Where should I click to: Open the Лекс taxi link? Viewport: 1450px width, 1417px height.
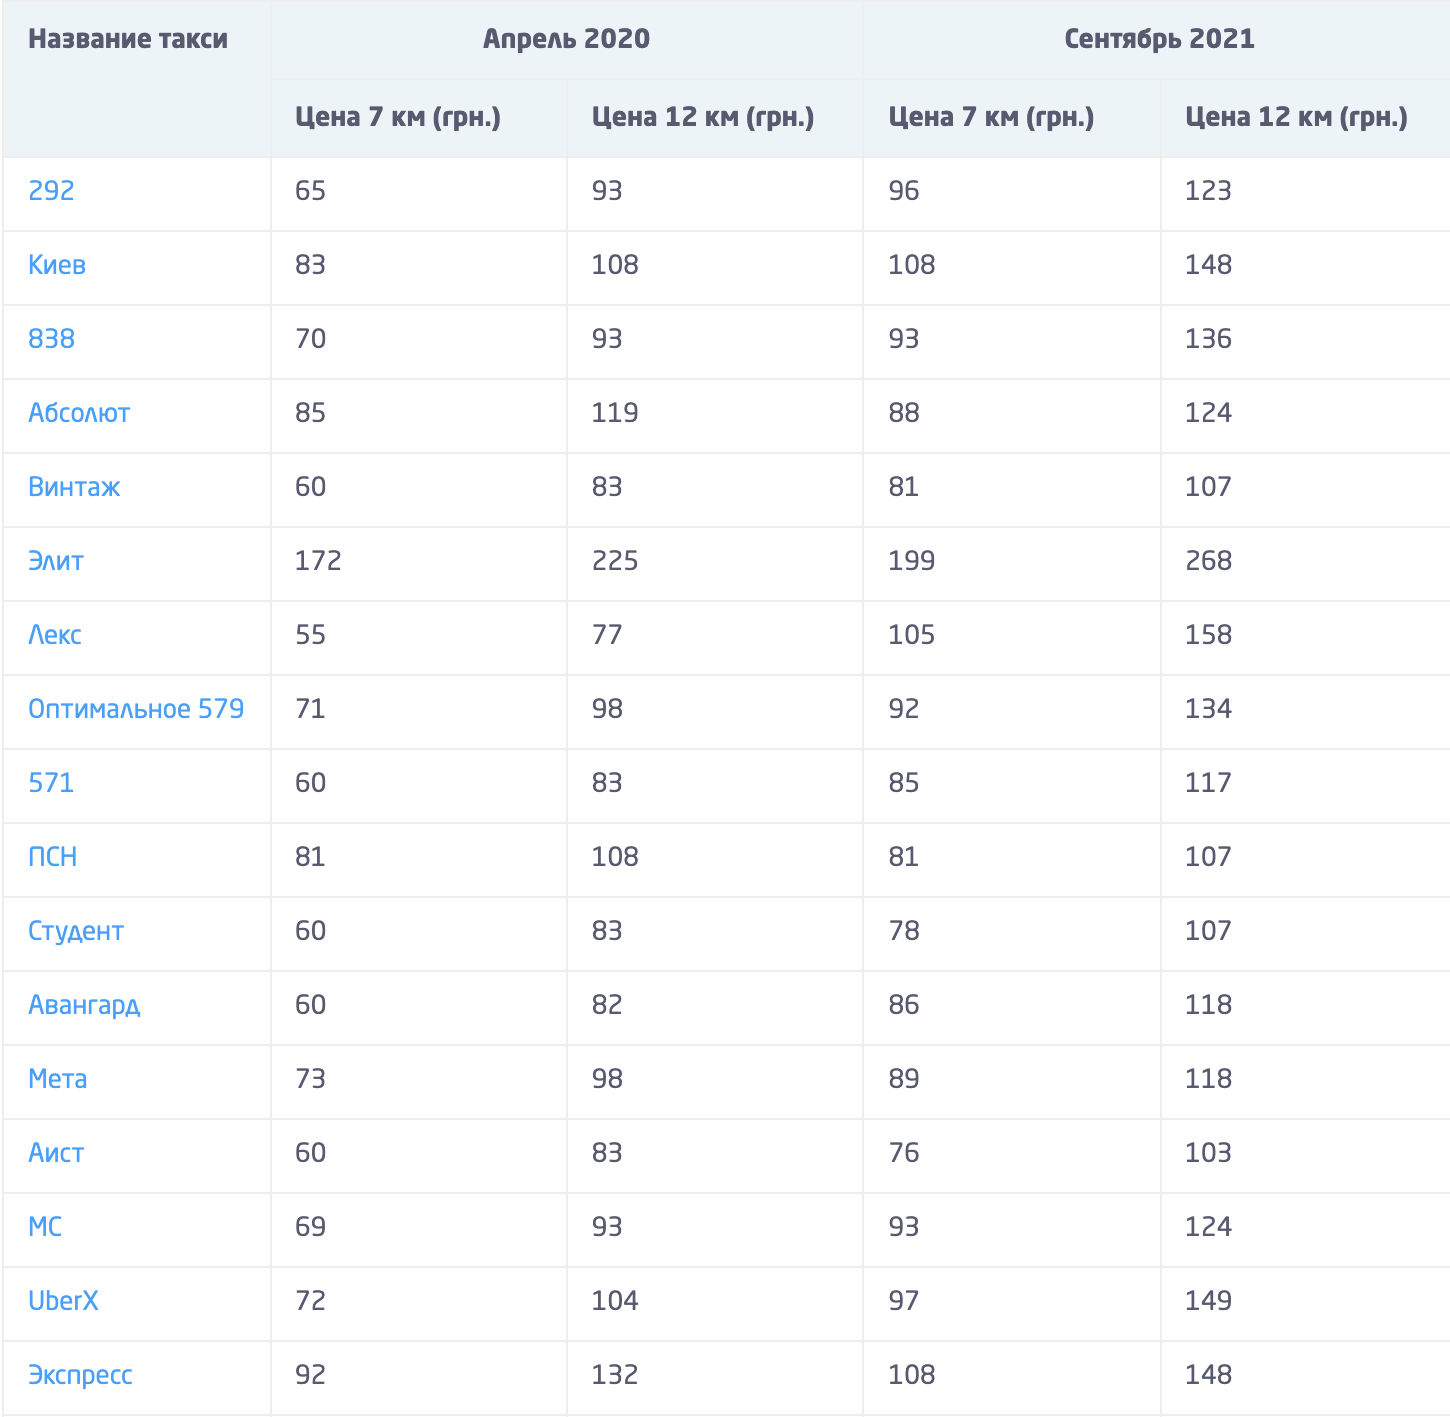pyautogui.click(x=55, y=634)
